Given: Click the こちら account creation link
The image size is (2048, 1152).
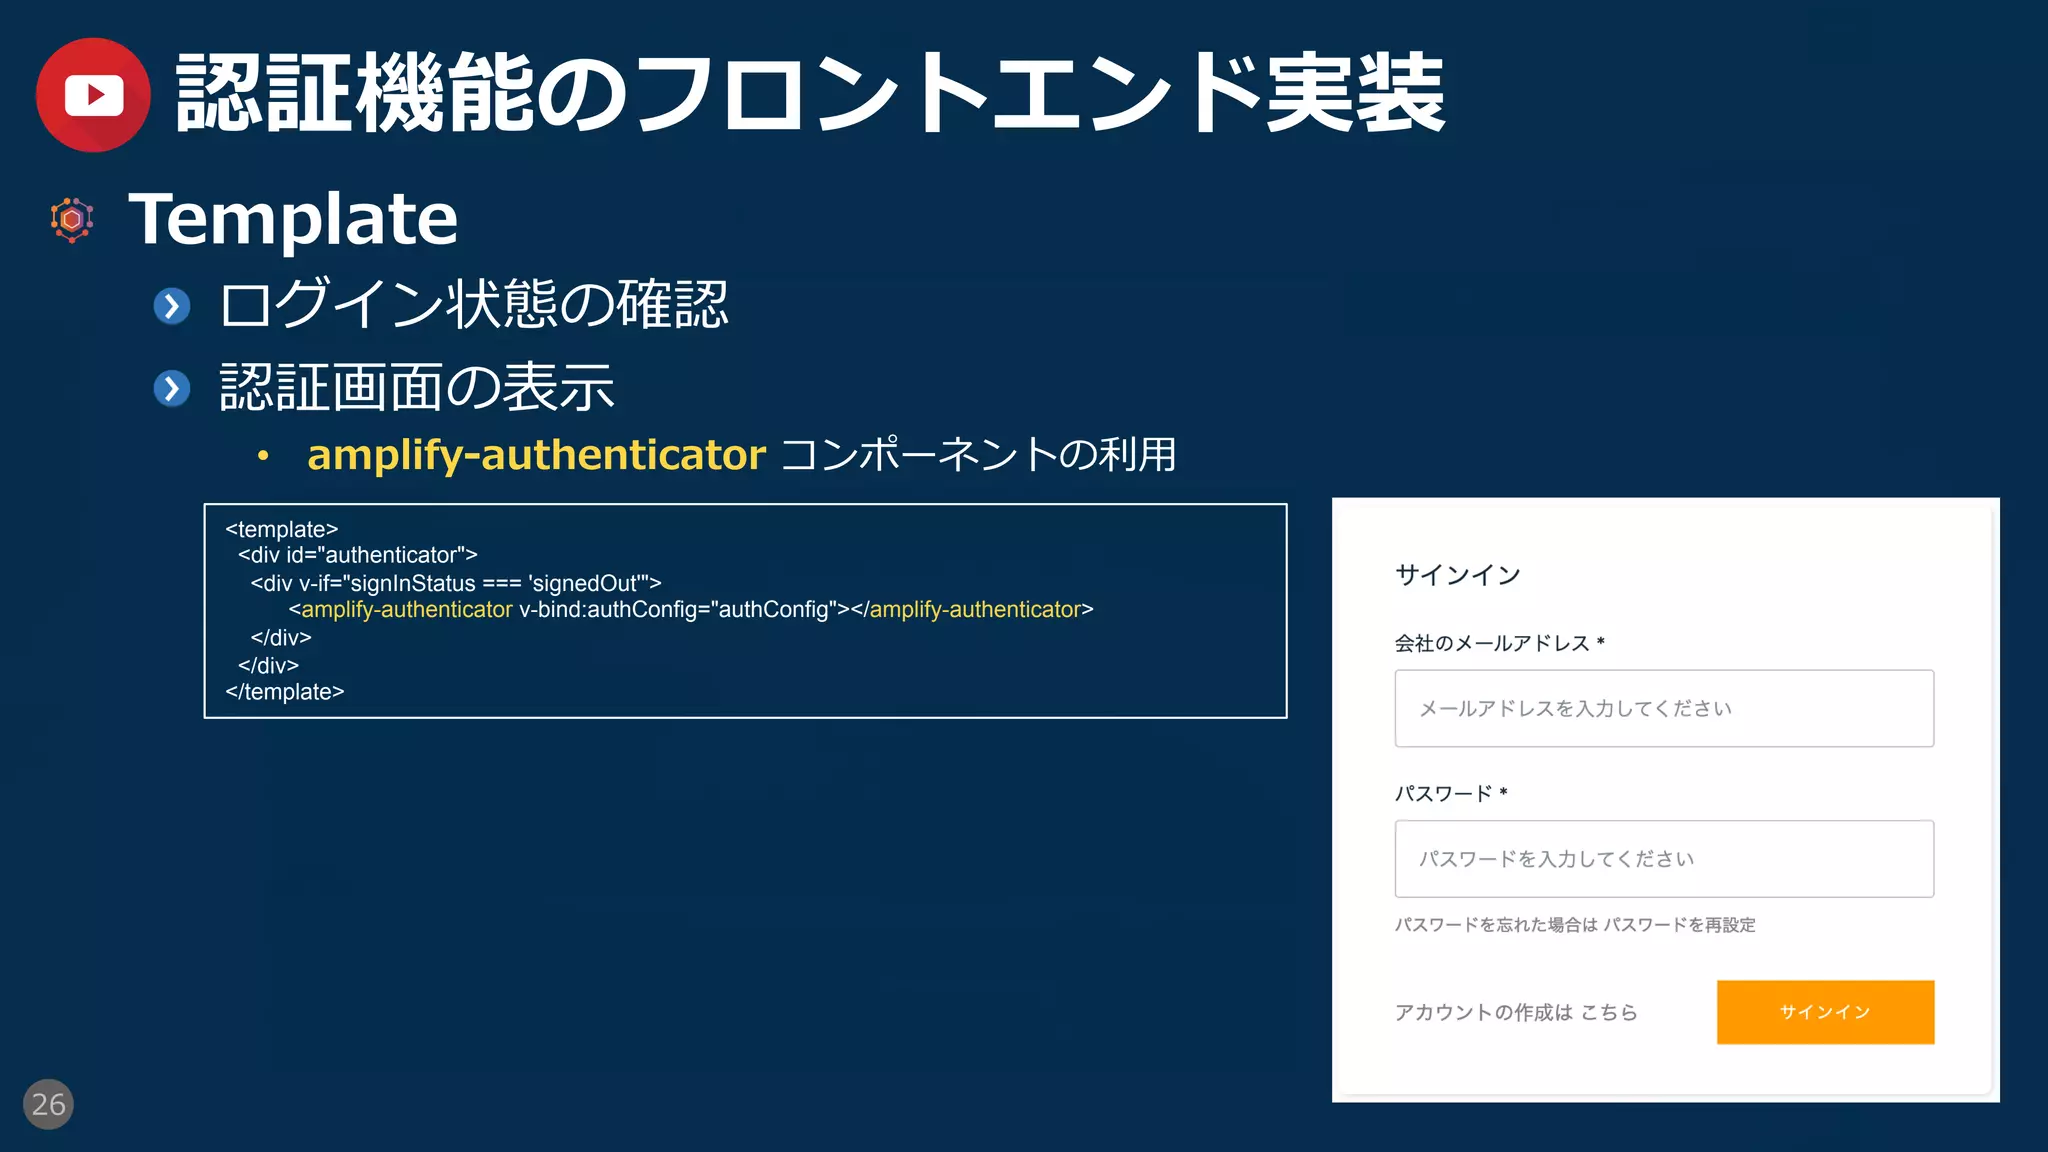Looking at the screenshot, I should pyautogui.click(x=1609, y=1012).
